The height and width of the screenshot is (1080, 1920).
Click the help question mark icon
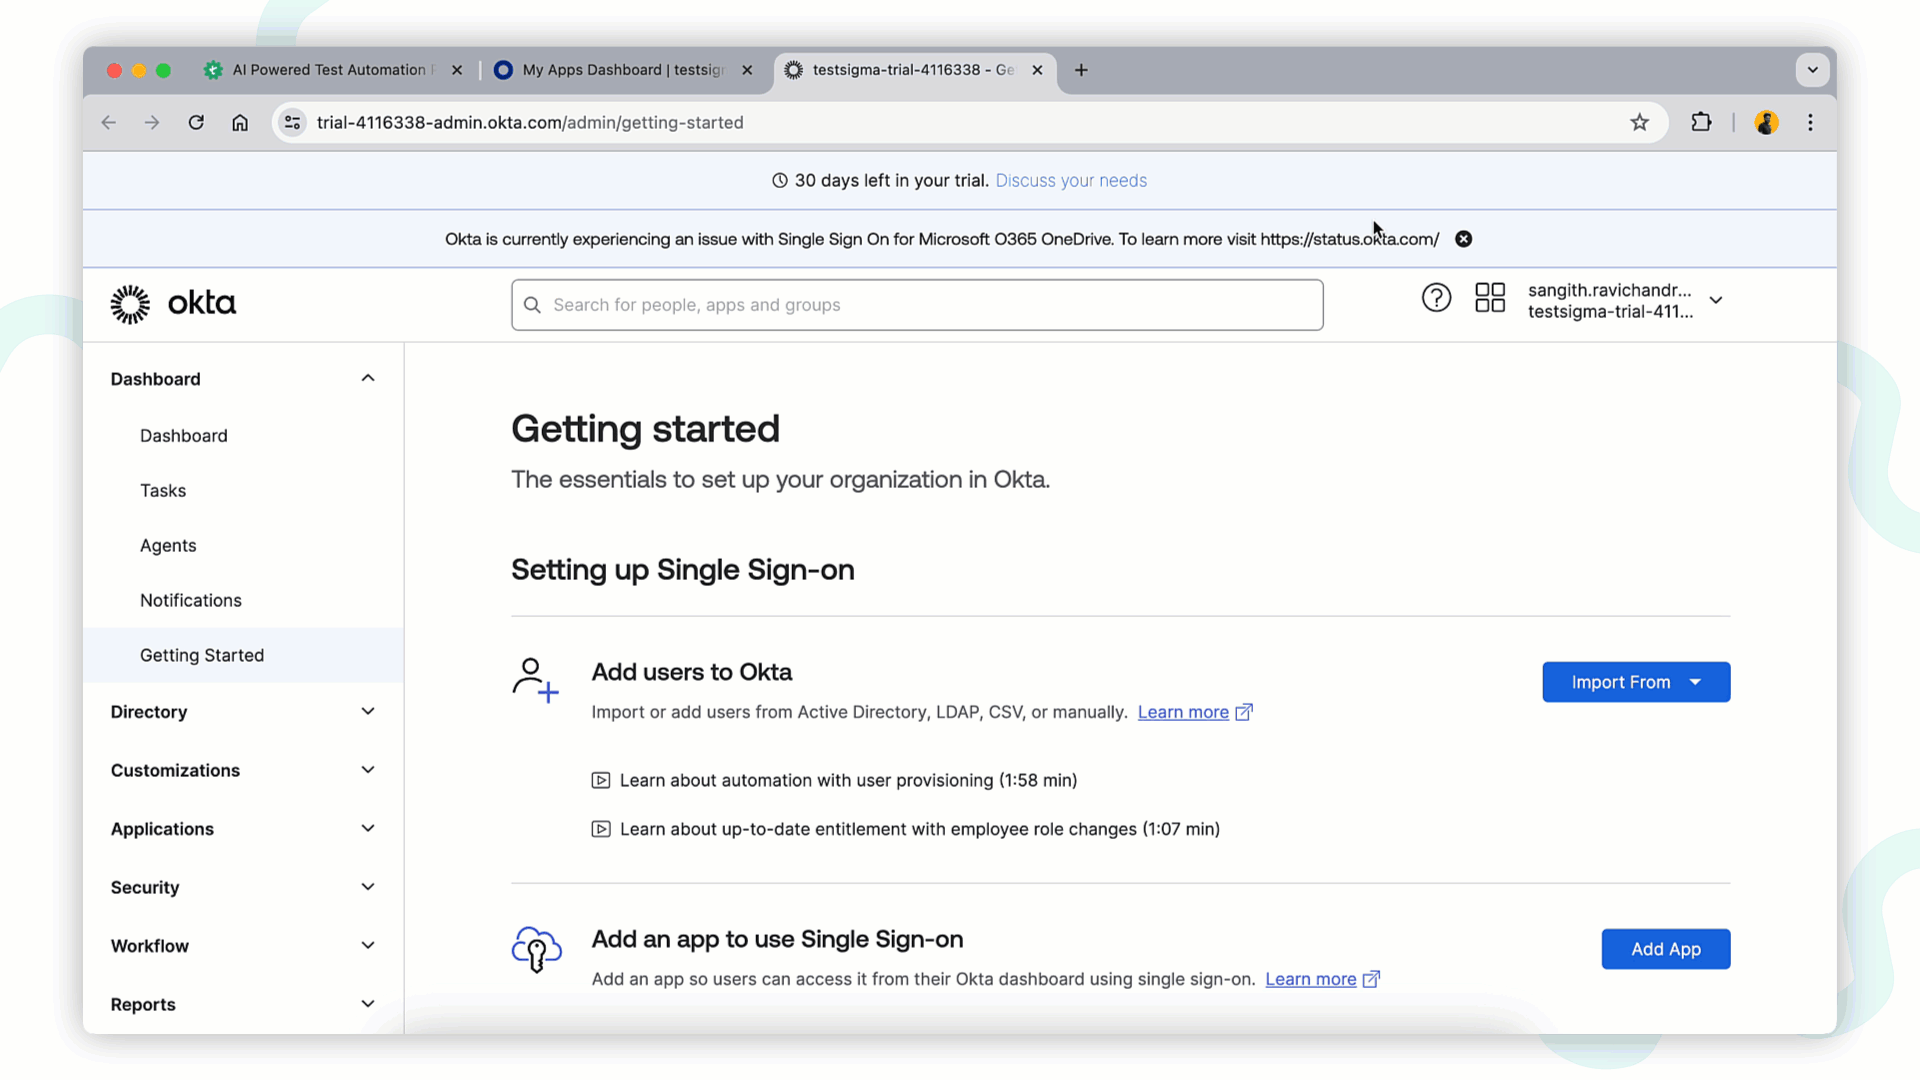click(x=1436, y=298)
